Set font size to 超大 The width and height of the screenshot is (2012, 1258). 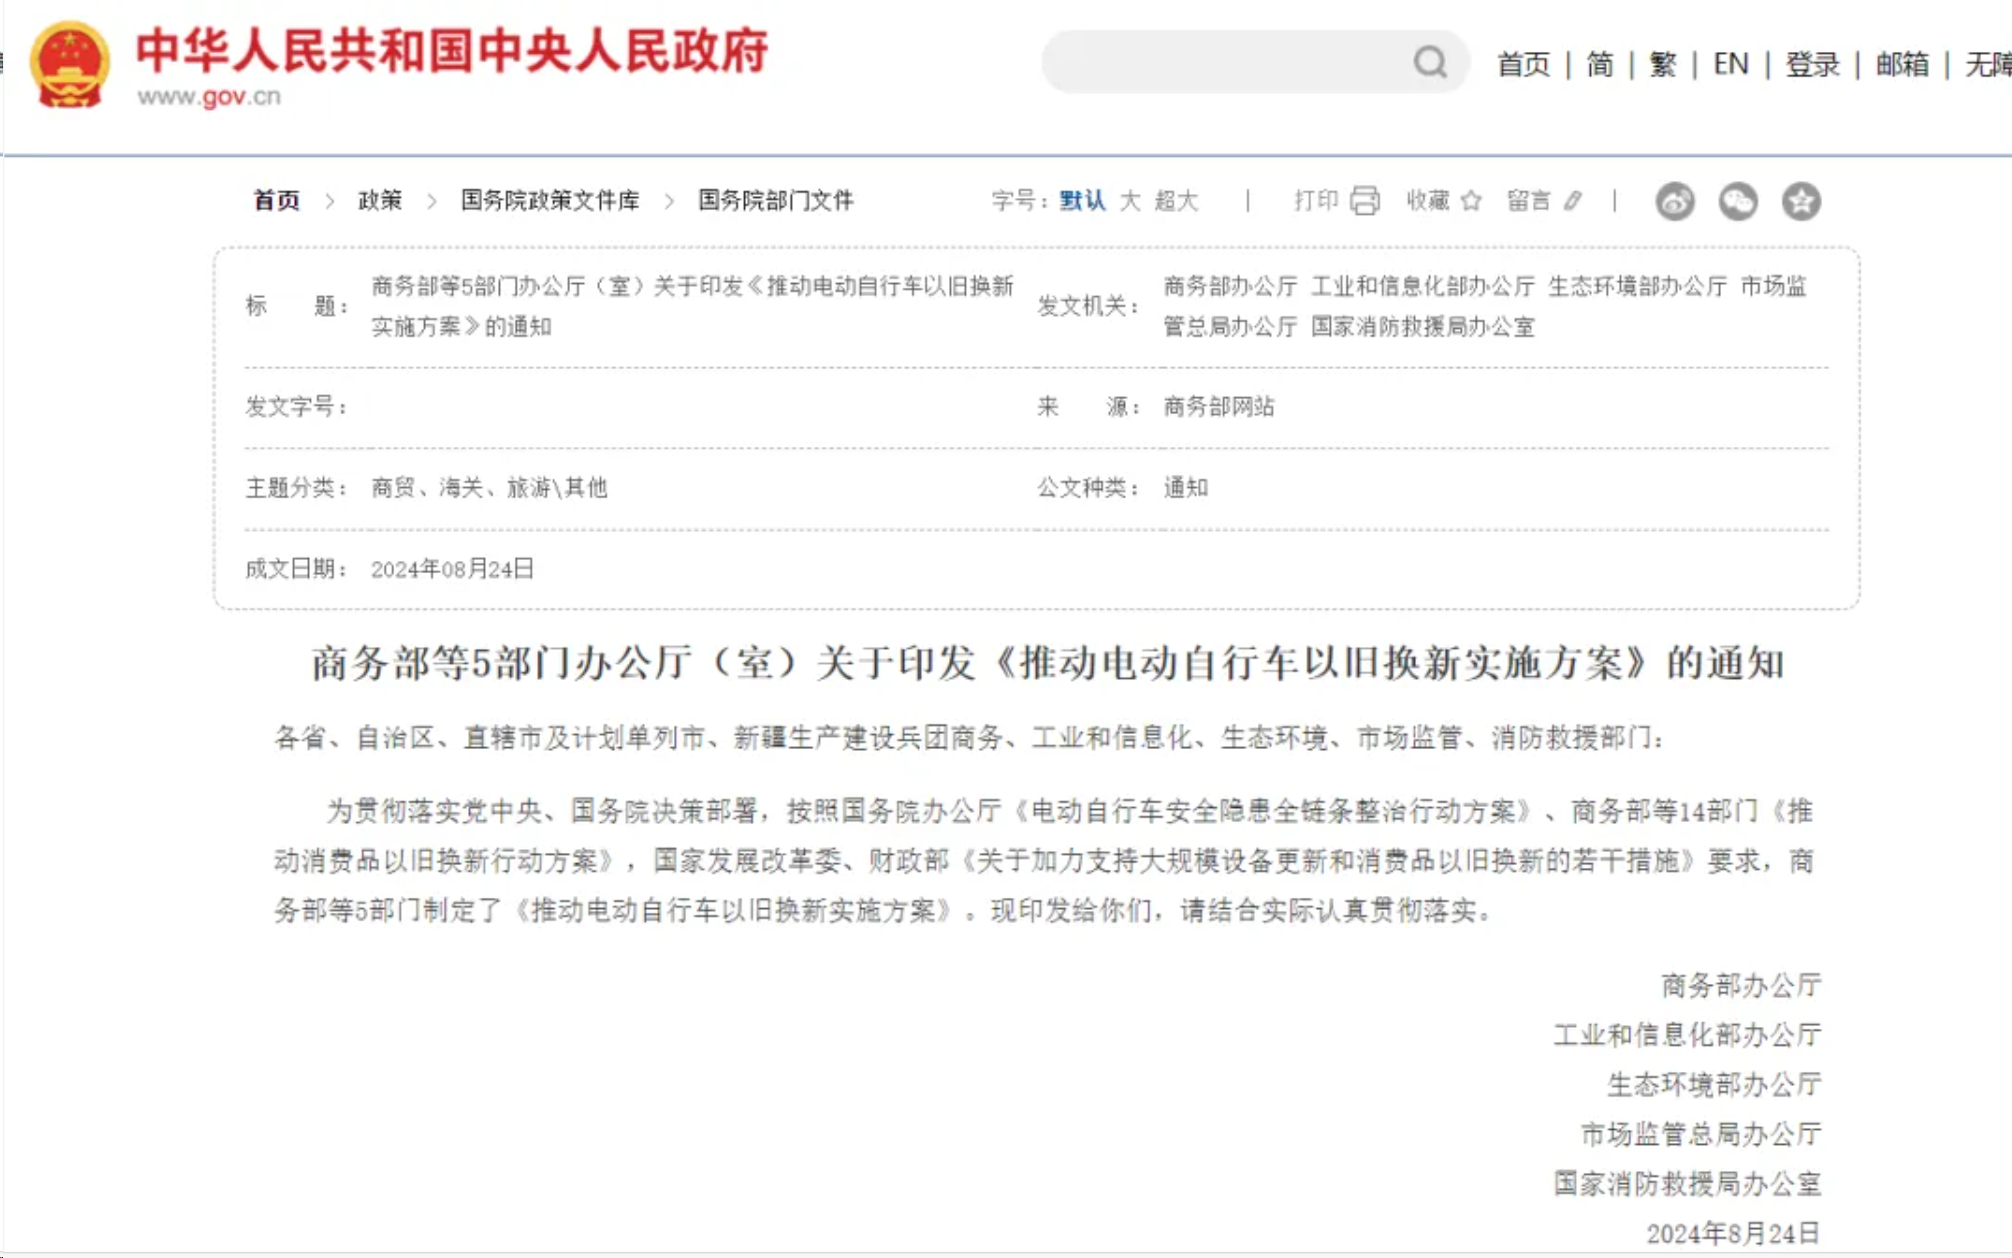1176,201
